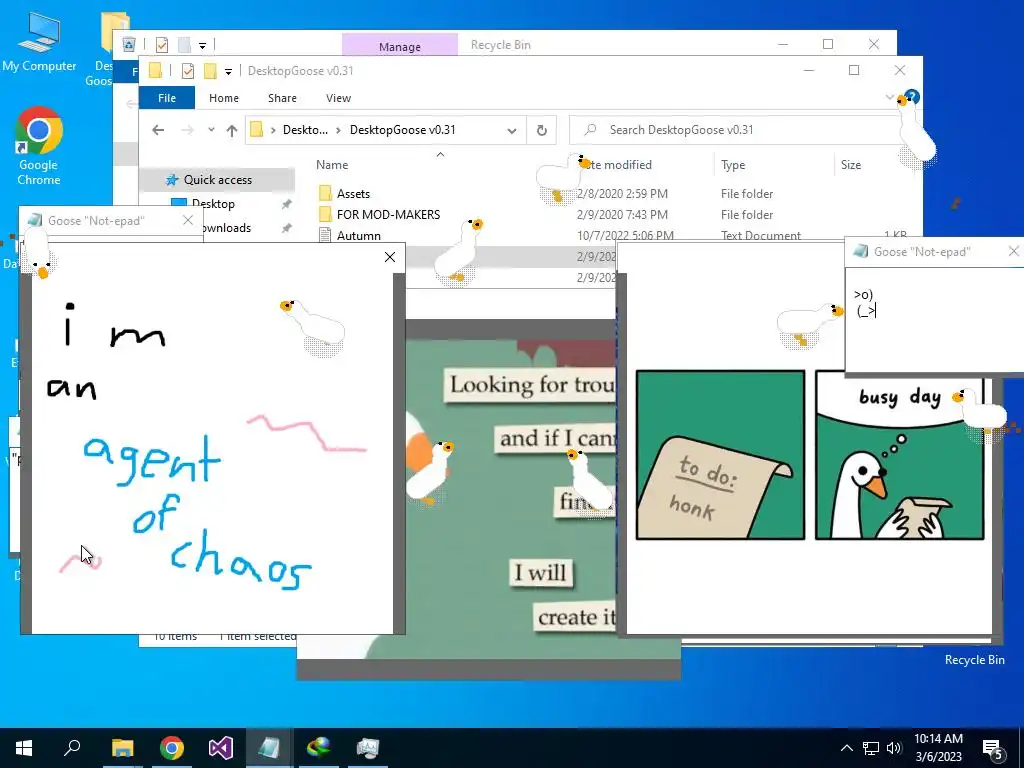Image resolution: width=1024 pixels, height=768 pixels.
Task: Open recent locations dropdown arrow
Action: (211, 130)
